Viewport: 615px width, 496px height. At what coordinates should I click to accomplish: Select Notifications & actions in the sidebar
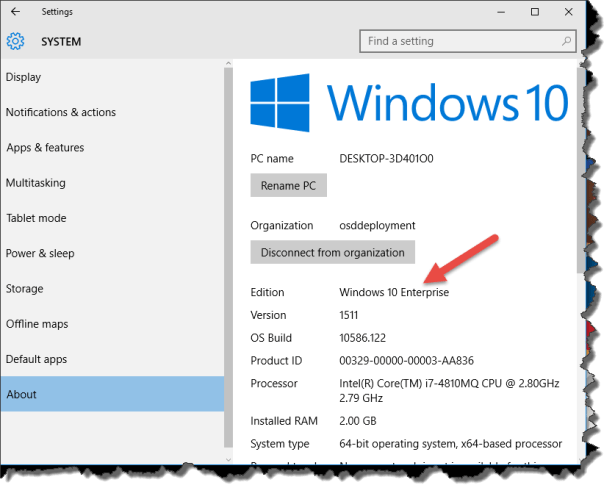(61, 113)
